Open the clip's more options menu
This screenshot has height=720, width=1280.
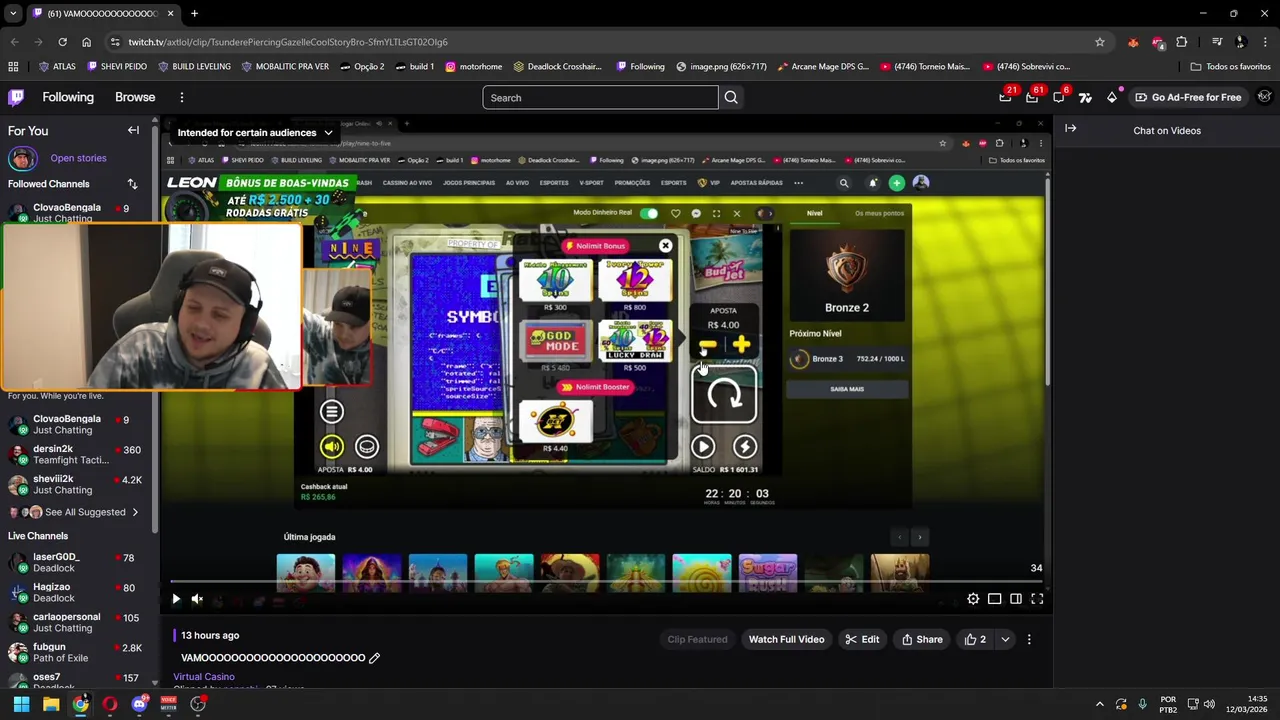coord(1028,639)
